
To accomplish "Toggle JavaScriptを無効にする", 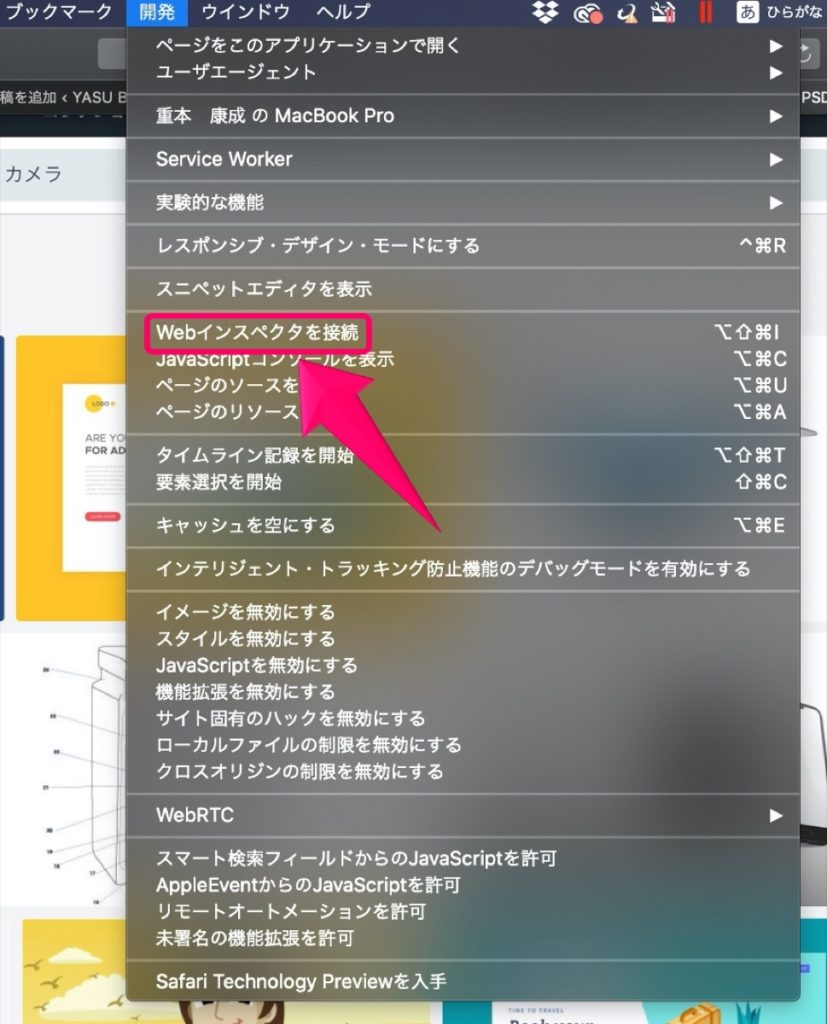I will point(463,665).
